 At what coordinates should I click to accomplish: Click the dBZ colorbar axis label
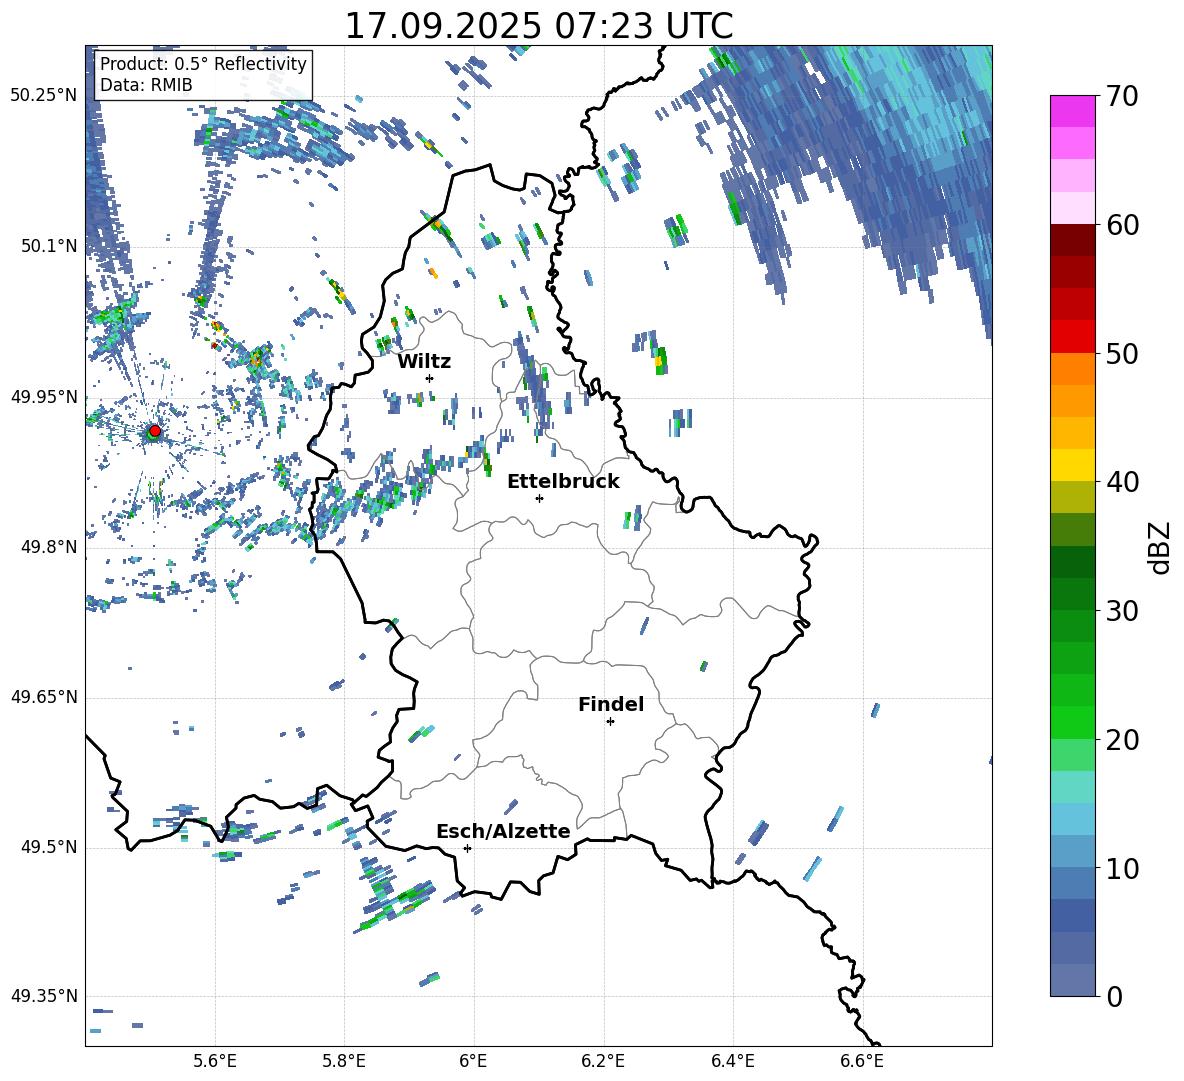coord(1159,547)
